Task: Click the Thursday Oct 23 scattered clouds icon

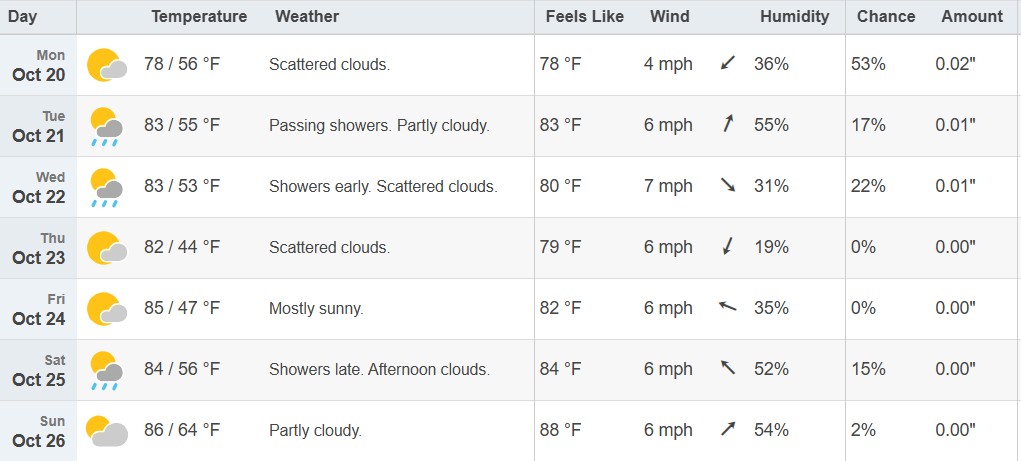Action: pos(107,248)
